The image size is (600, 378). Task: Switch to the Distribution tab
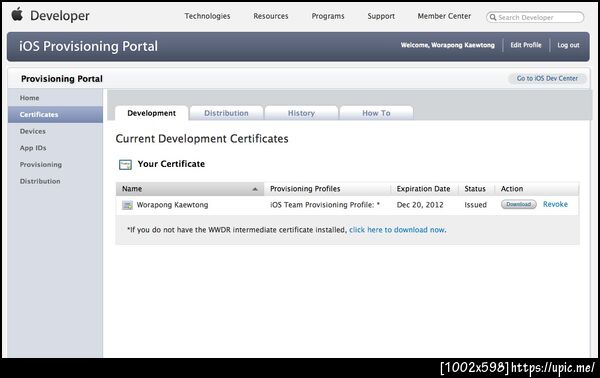(226, 113)
